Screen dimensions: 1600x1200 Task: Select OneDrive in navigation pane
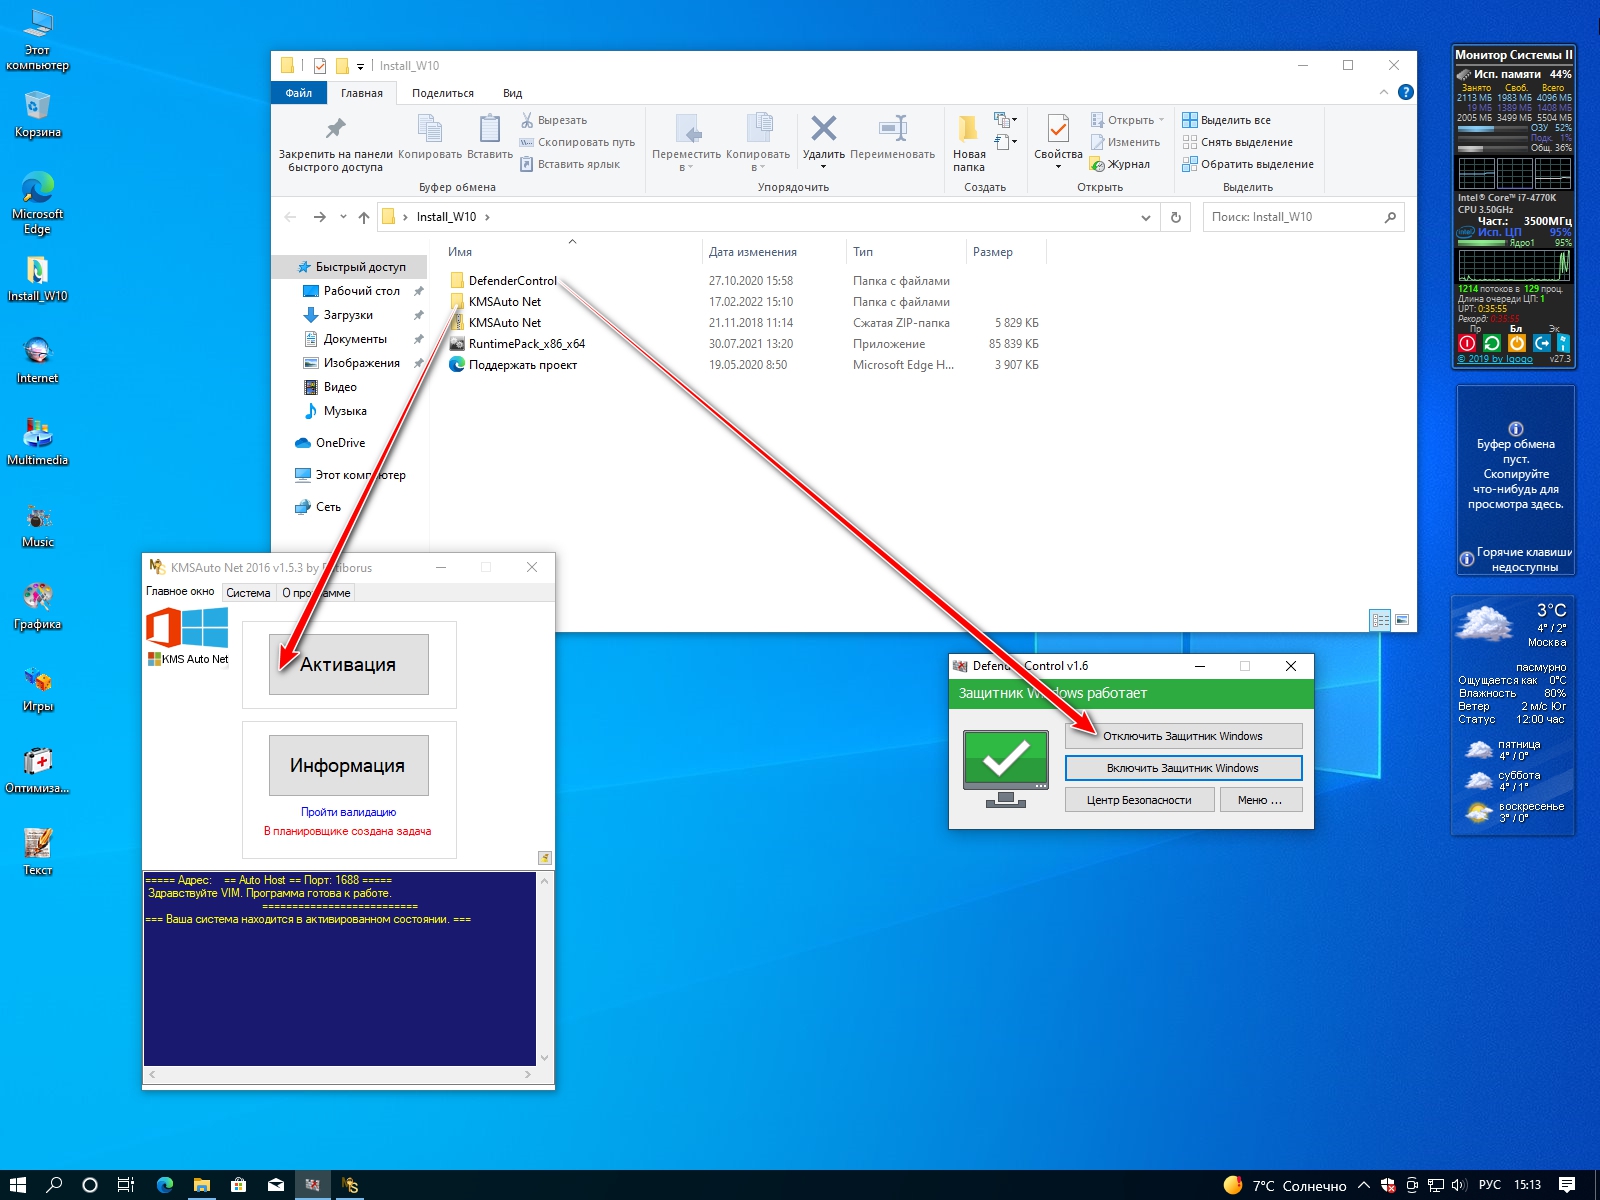click(340, 443)
